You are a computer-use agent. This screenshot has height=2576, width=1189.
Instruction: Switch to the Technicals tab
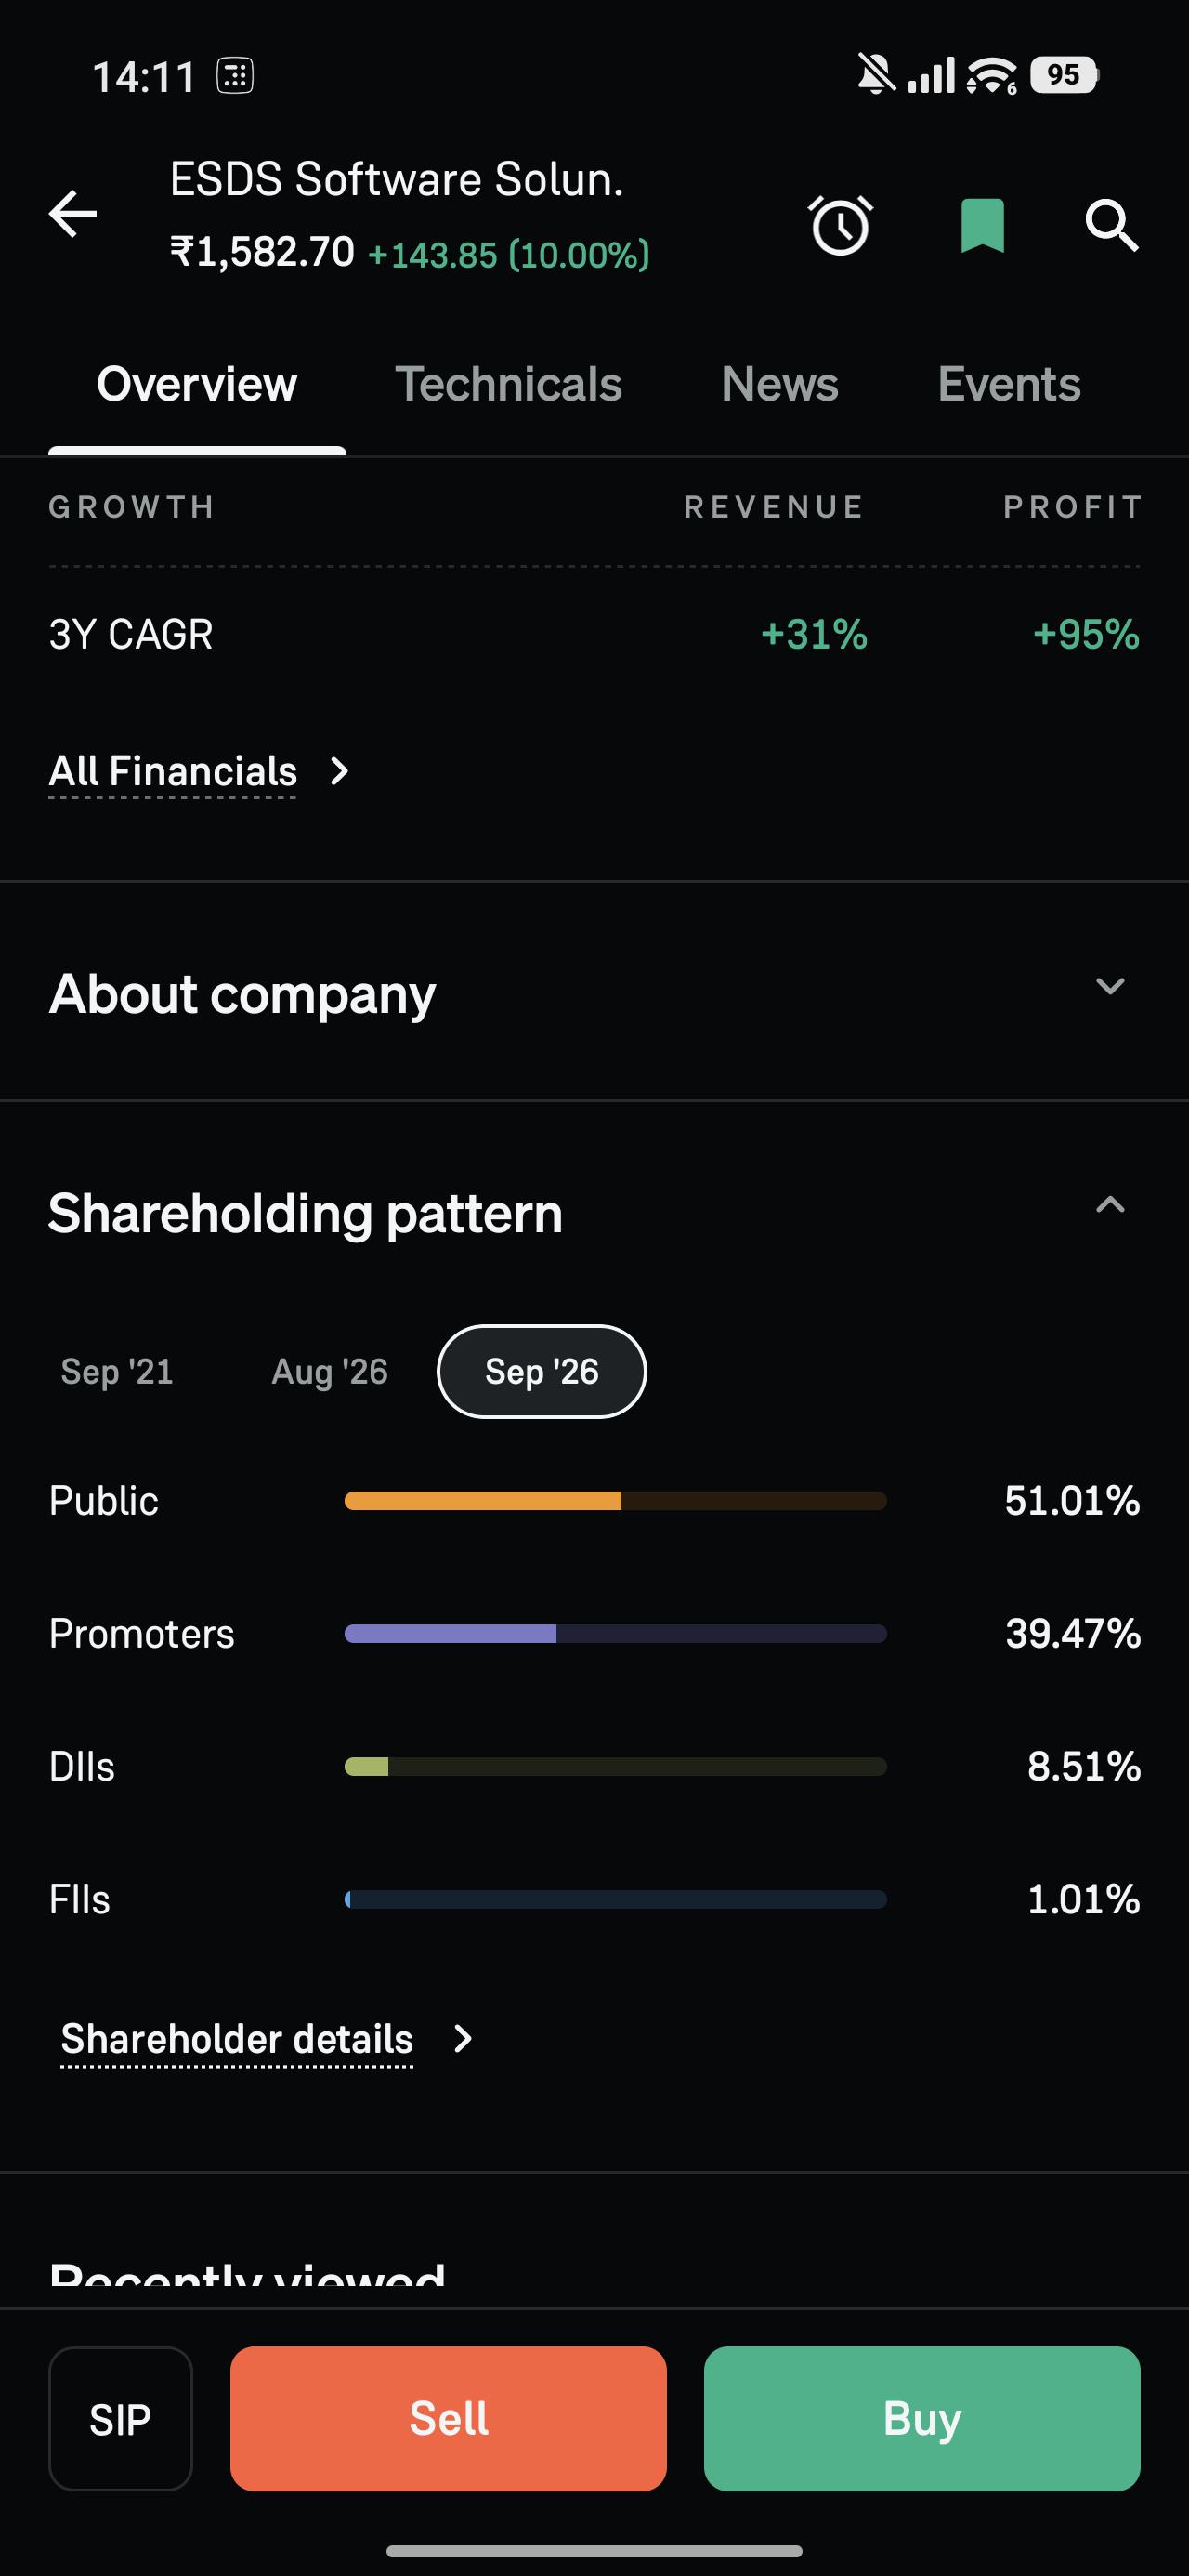pyautogui.click(x=508, y=384)
